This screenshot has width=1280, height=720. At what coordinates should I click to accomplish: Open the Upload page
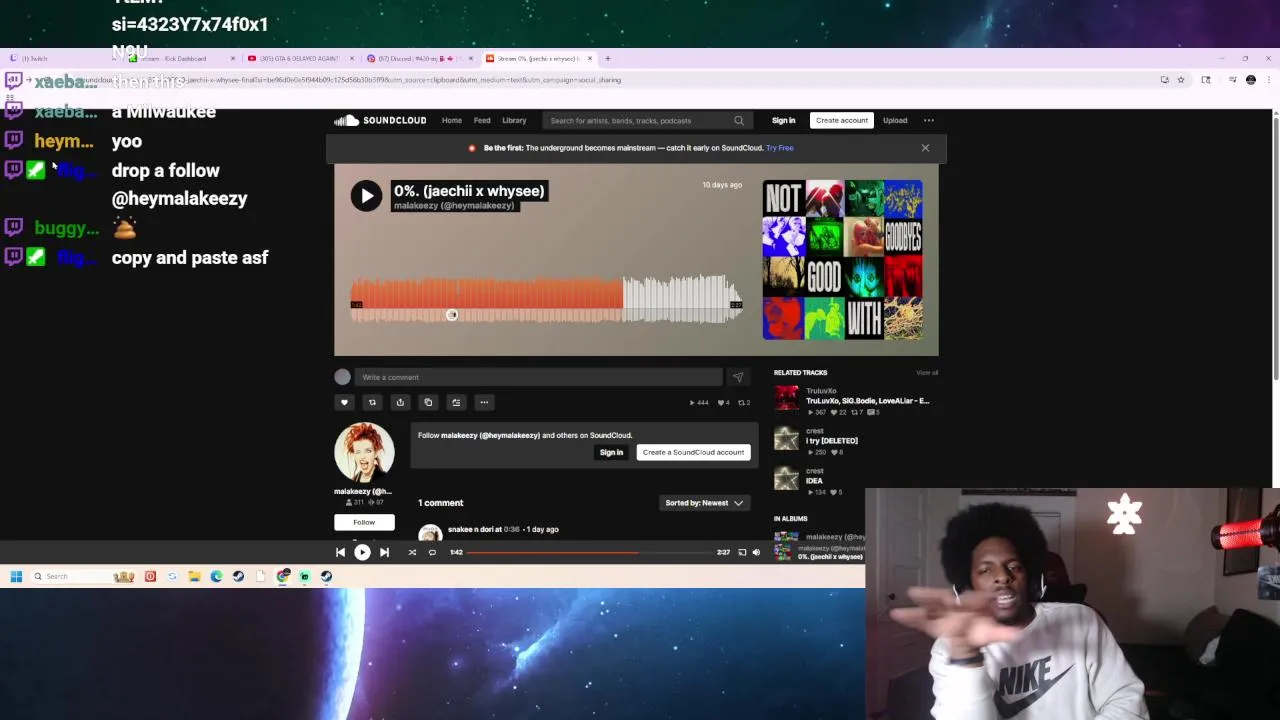pos(895,120)
